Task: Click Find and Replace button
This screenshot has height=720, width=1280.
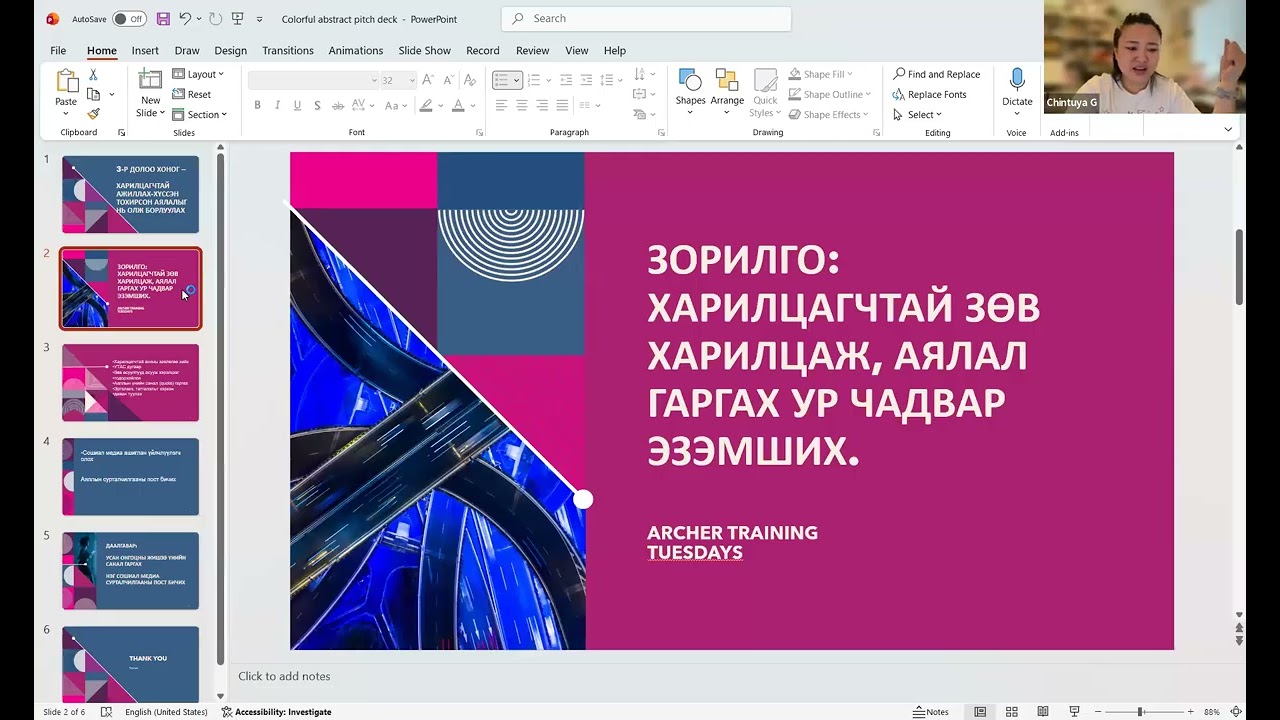Action: click(x=936, y=74)
